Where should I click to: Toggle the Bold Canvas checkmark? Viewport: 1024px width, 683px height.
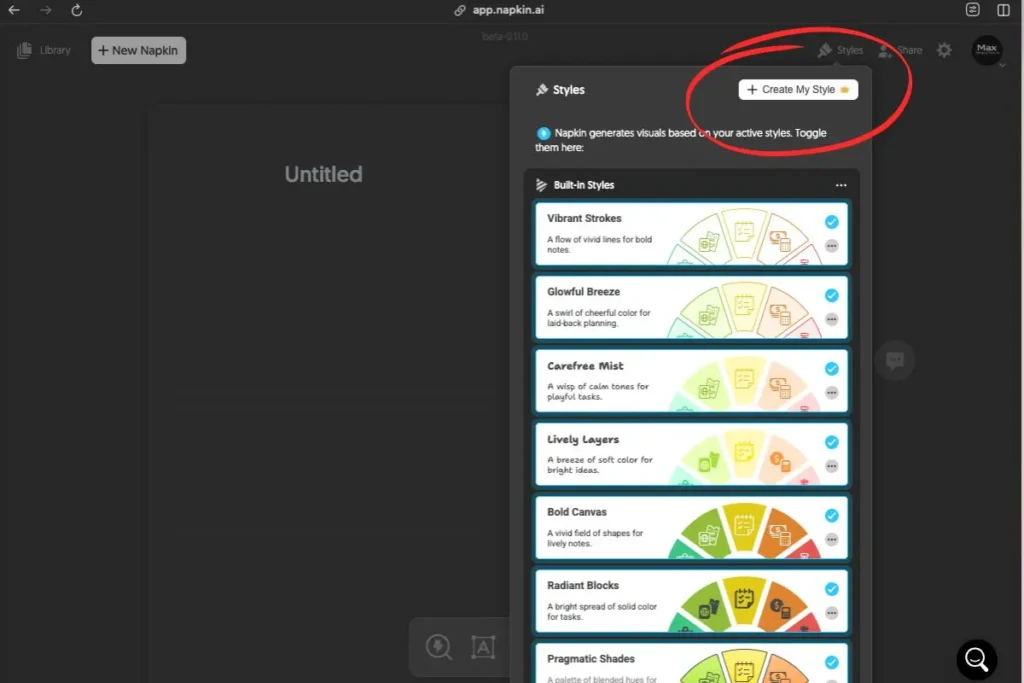[831, 515]
